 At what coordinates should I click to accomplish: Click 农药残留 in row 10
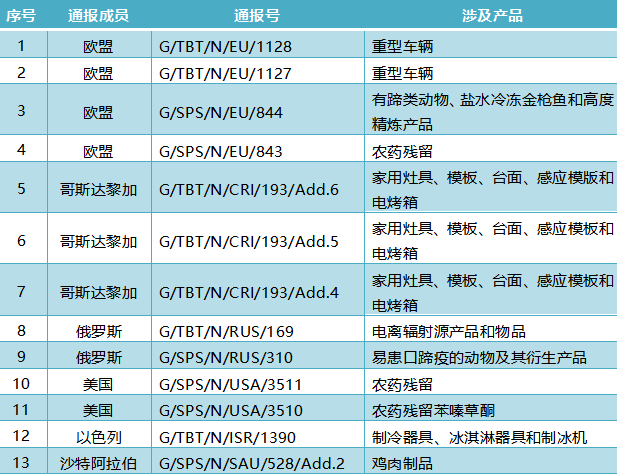(402, 384)
